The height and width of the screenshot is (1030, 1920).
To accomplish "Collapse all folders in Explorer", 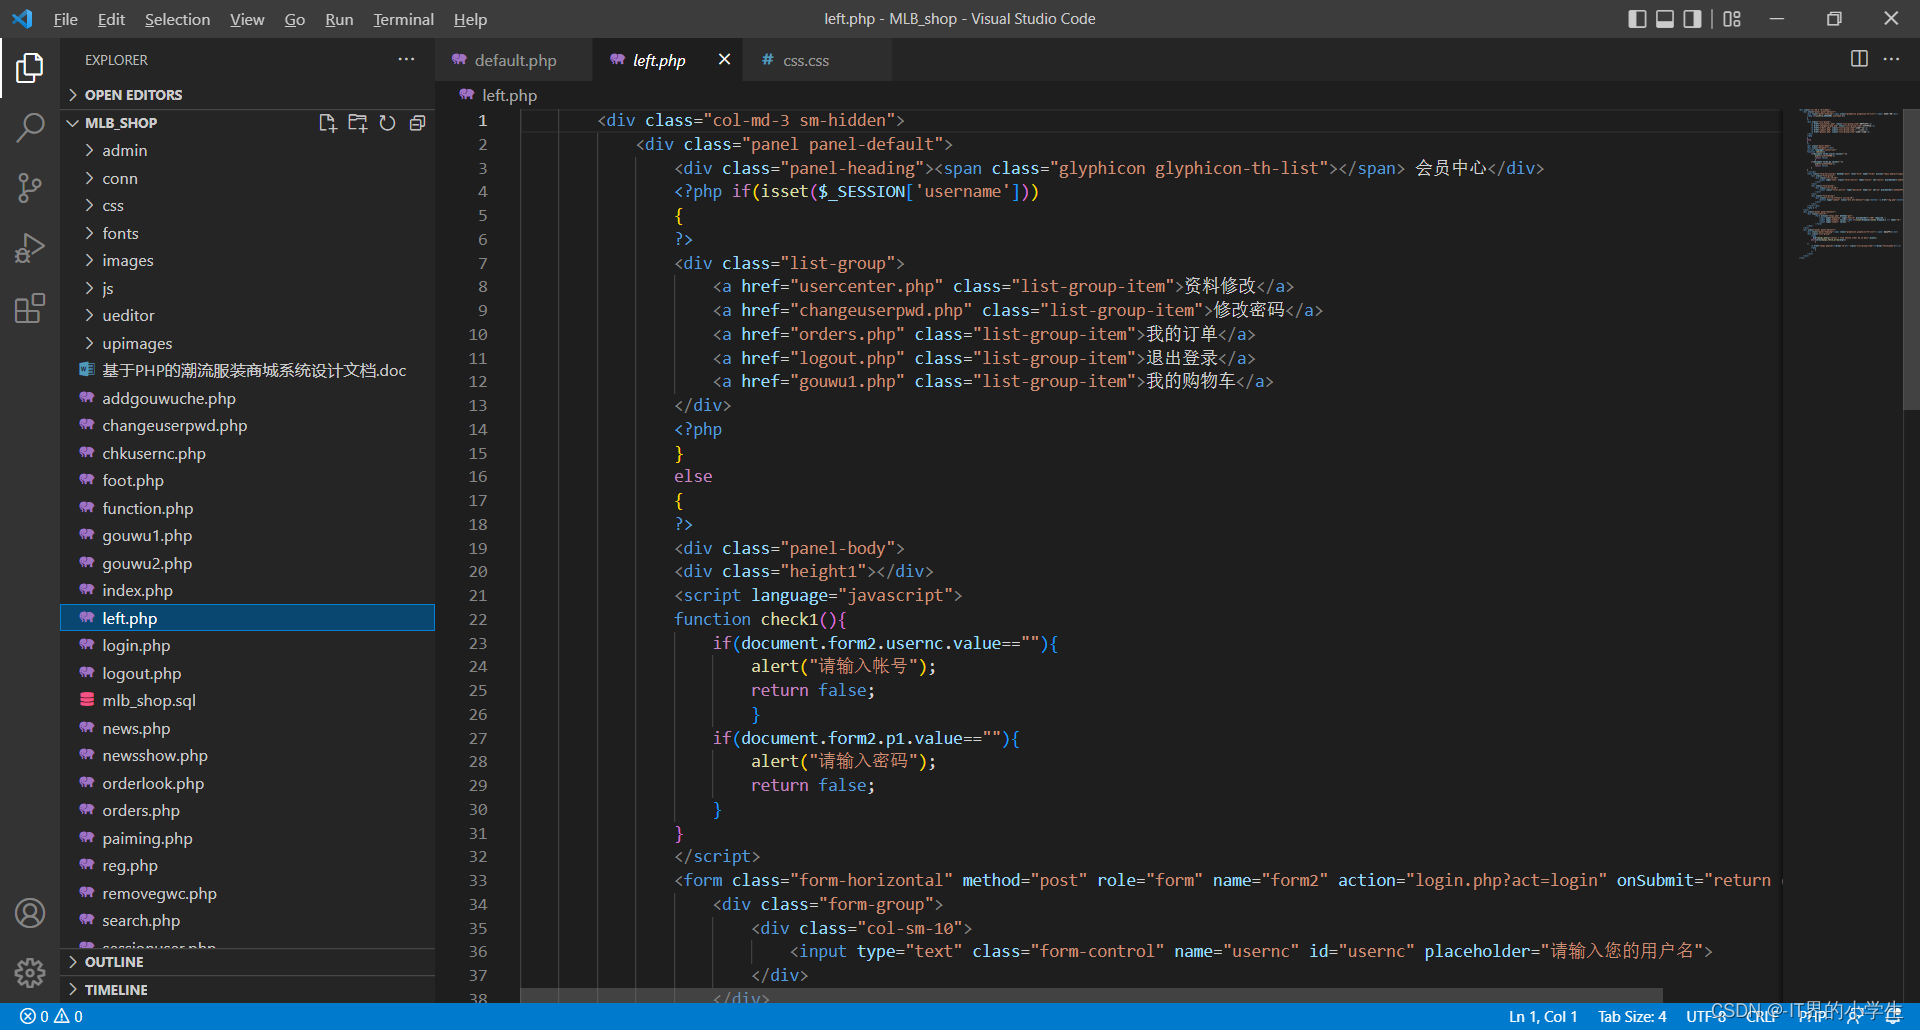I will 417,123.
